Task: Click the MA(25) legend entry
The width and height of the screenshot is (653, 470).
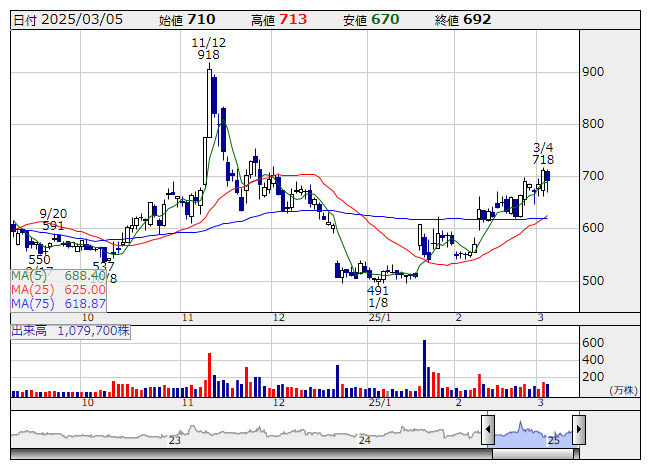Action: click(x=58, y=289)
